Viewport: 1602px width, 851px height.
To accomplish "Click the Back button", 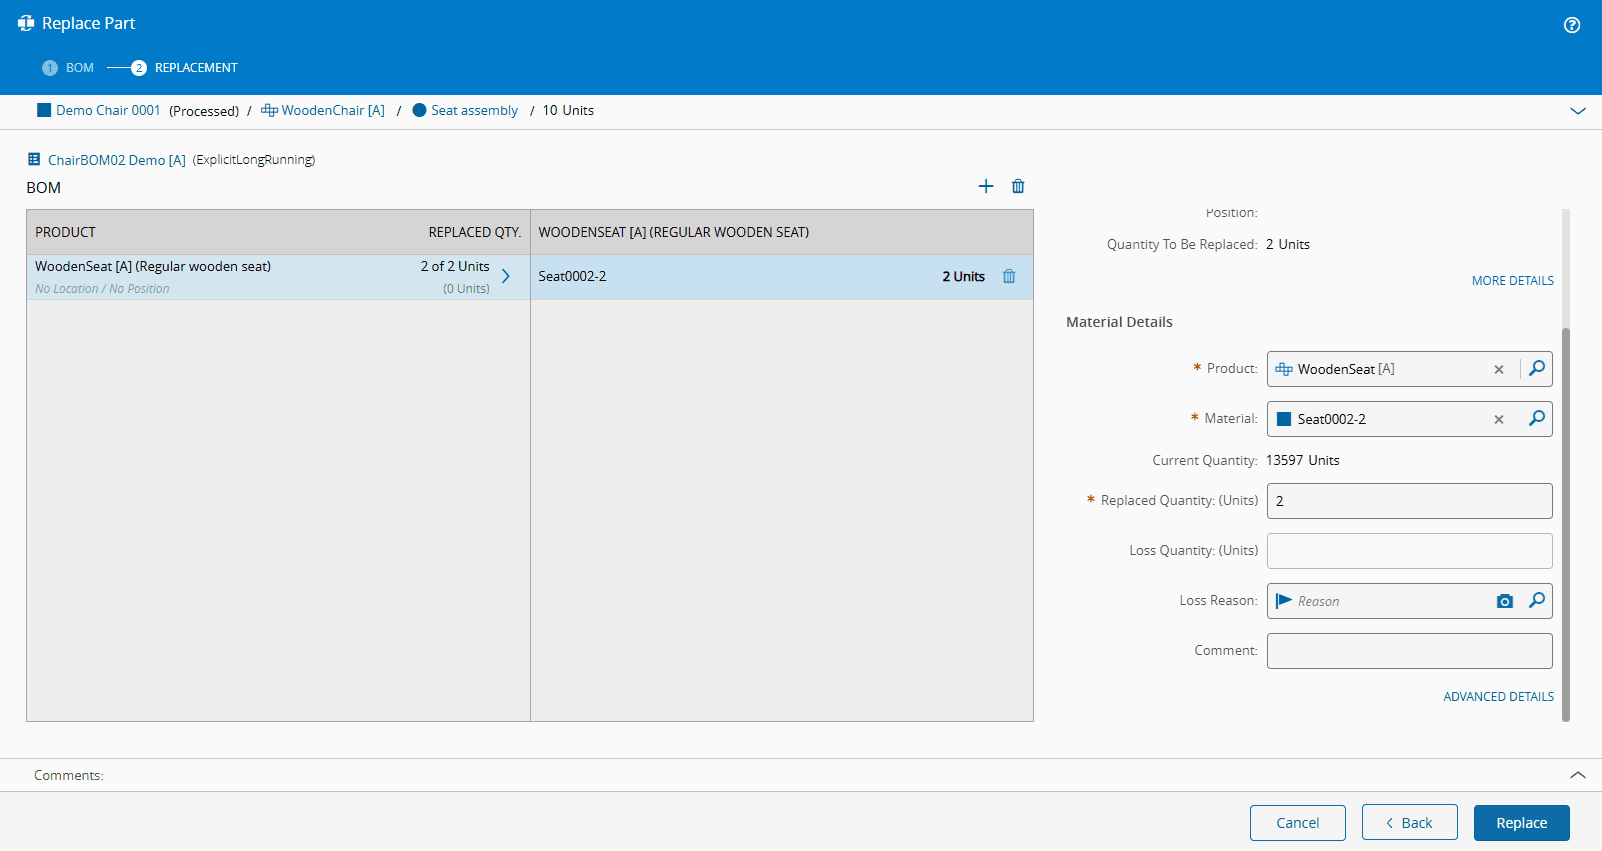I will tap(1408, 823).
